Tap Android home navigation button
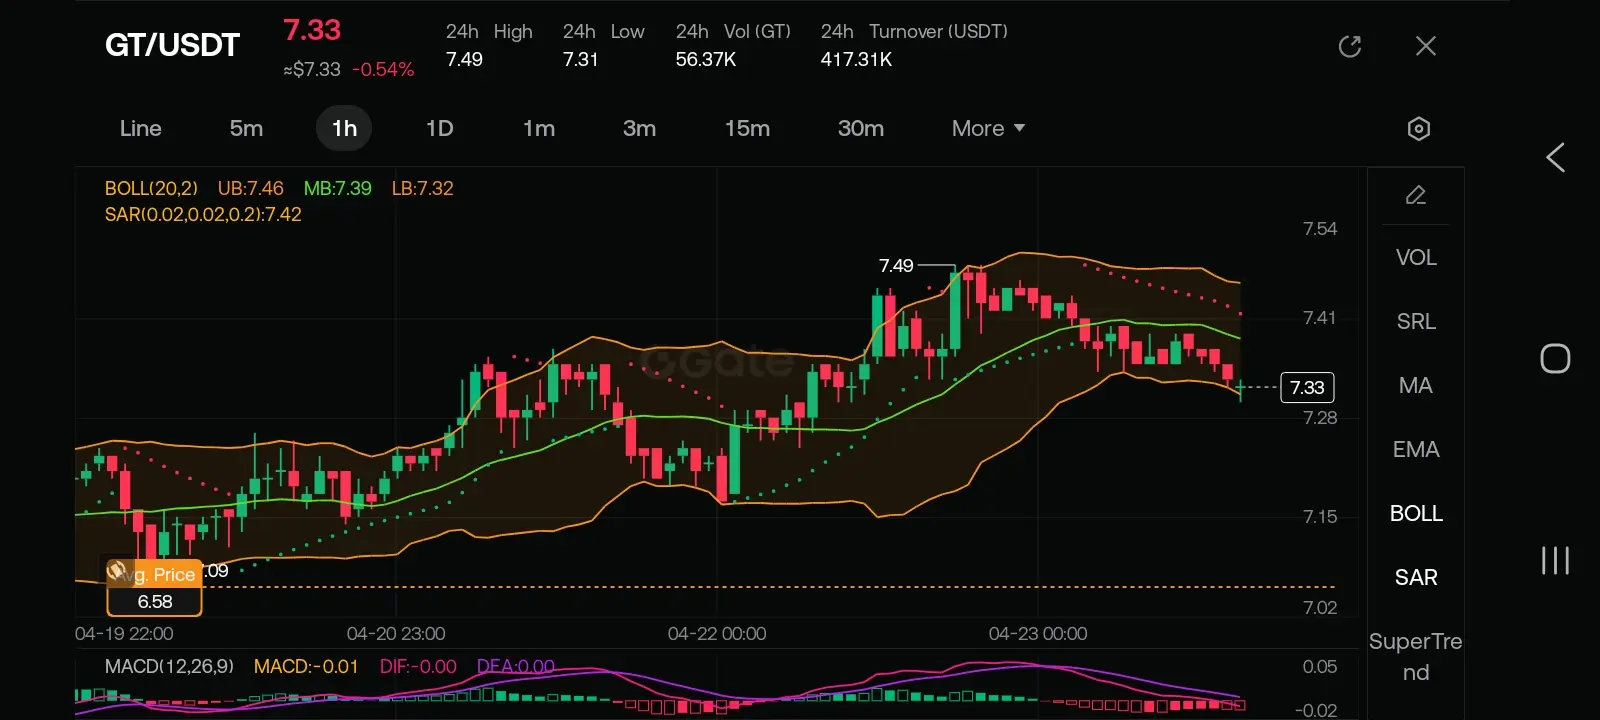The height and width of the screenshot is (720, 1600). pyautogui.click(x=1555, y=358)
